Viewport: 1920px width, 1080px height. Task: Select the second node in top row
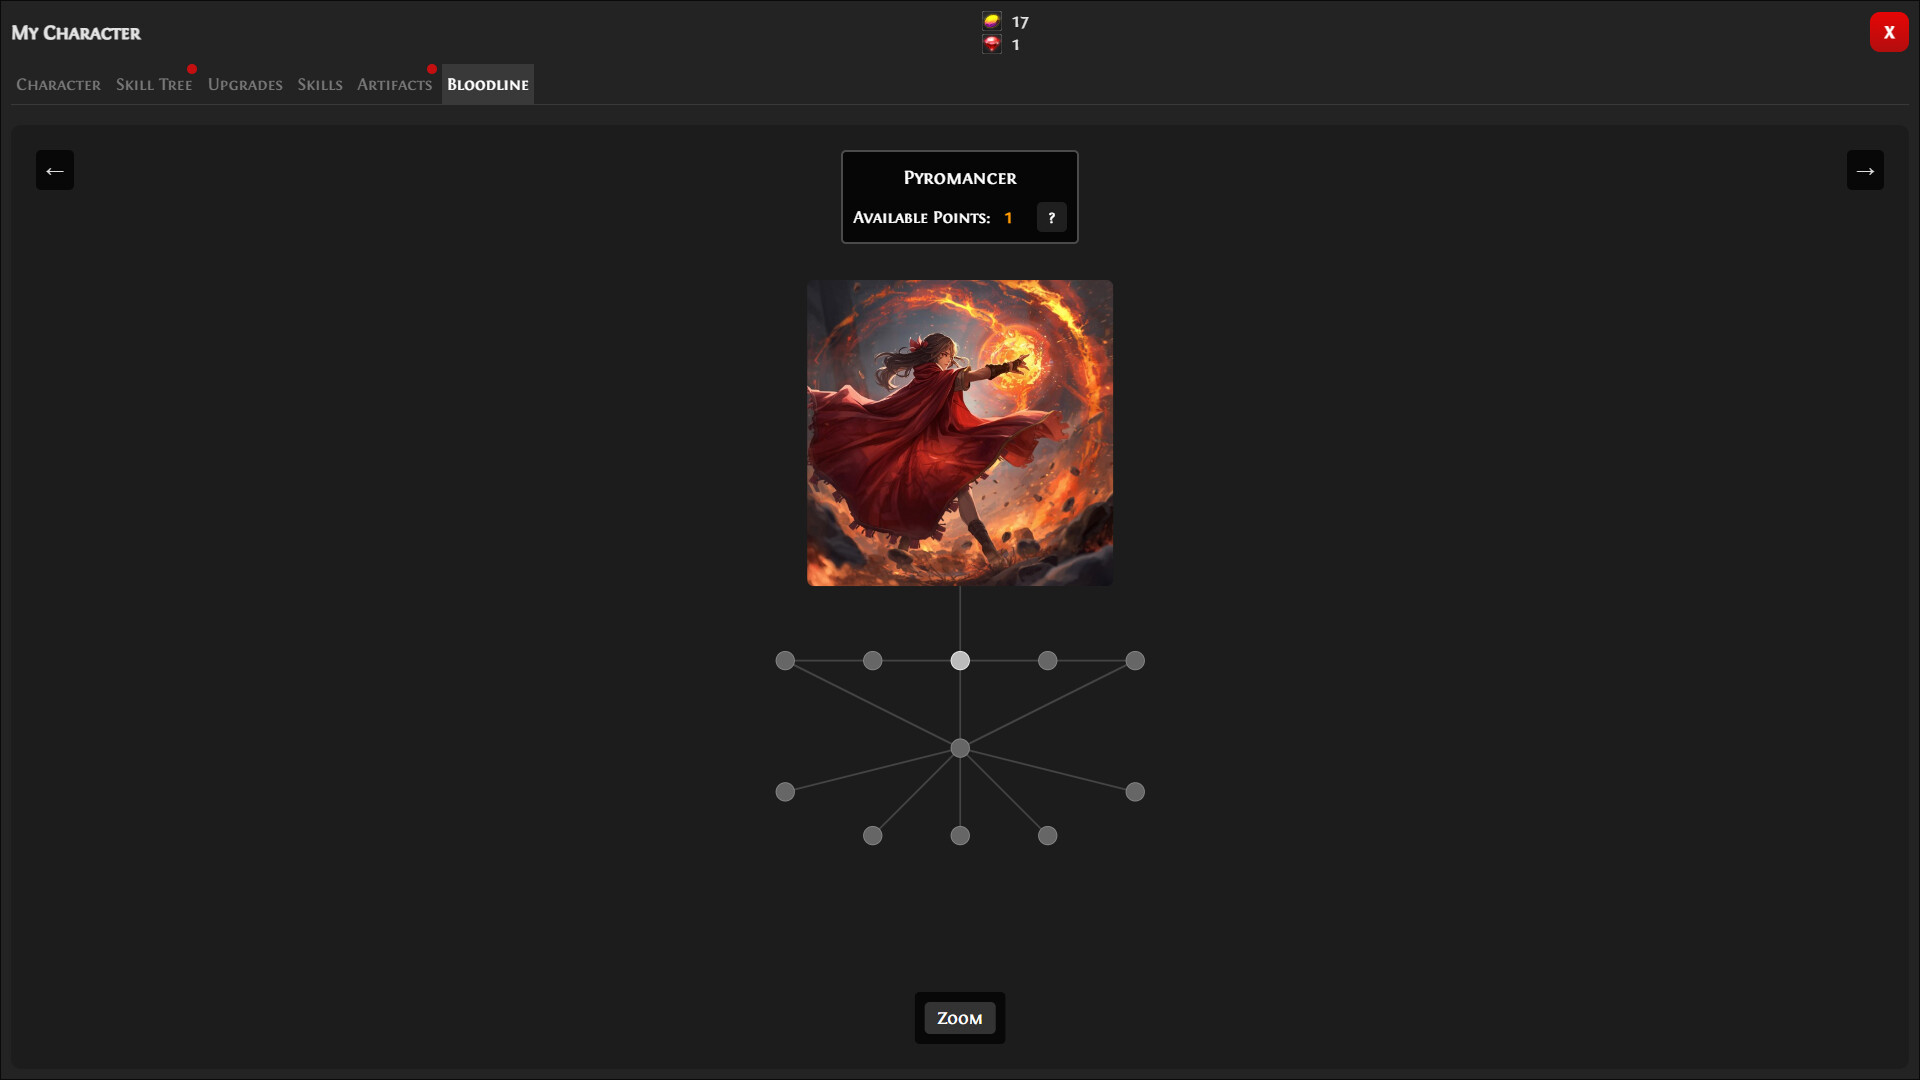[x=873, y=661]
